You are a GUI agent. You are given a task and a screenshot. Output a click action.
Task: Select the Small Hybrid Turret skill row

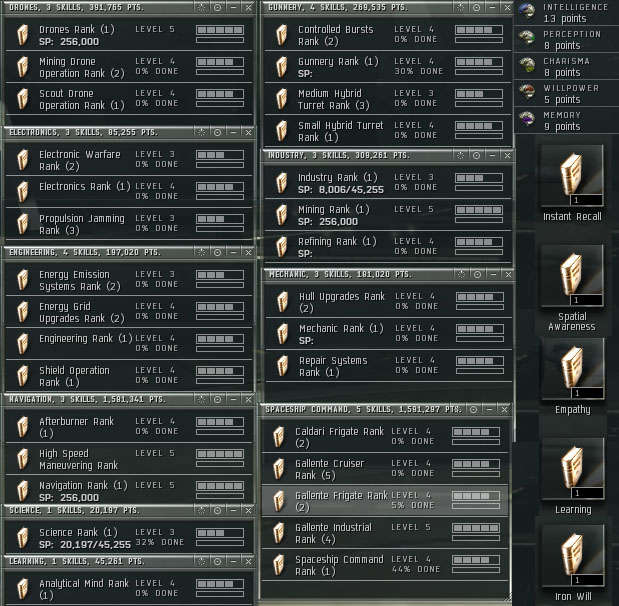388,131
